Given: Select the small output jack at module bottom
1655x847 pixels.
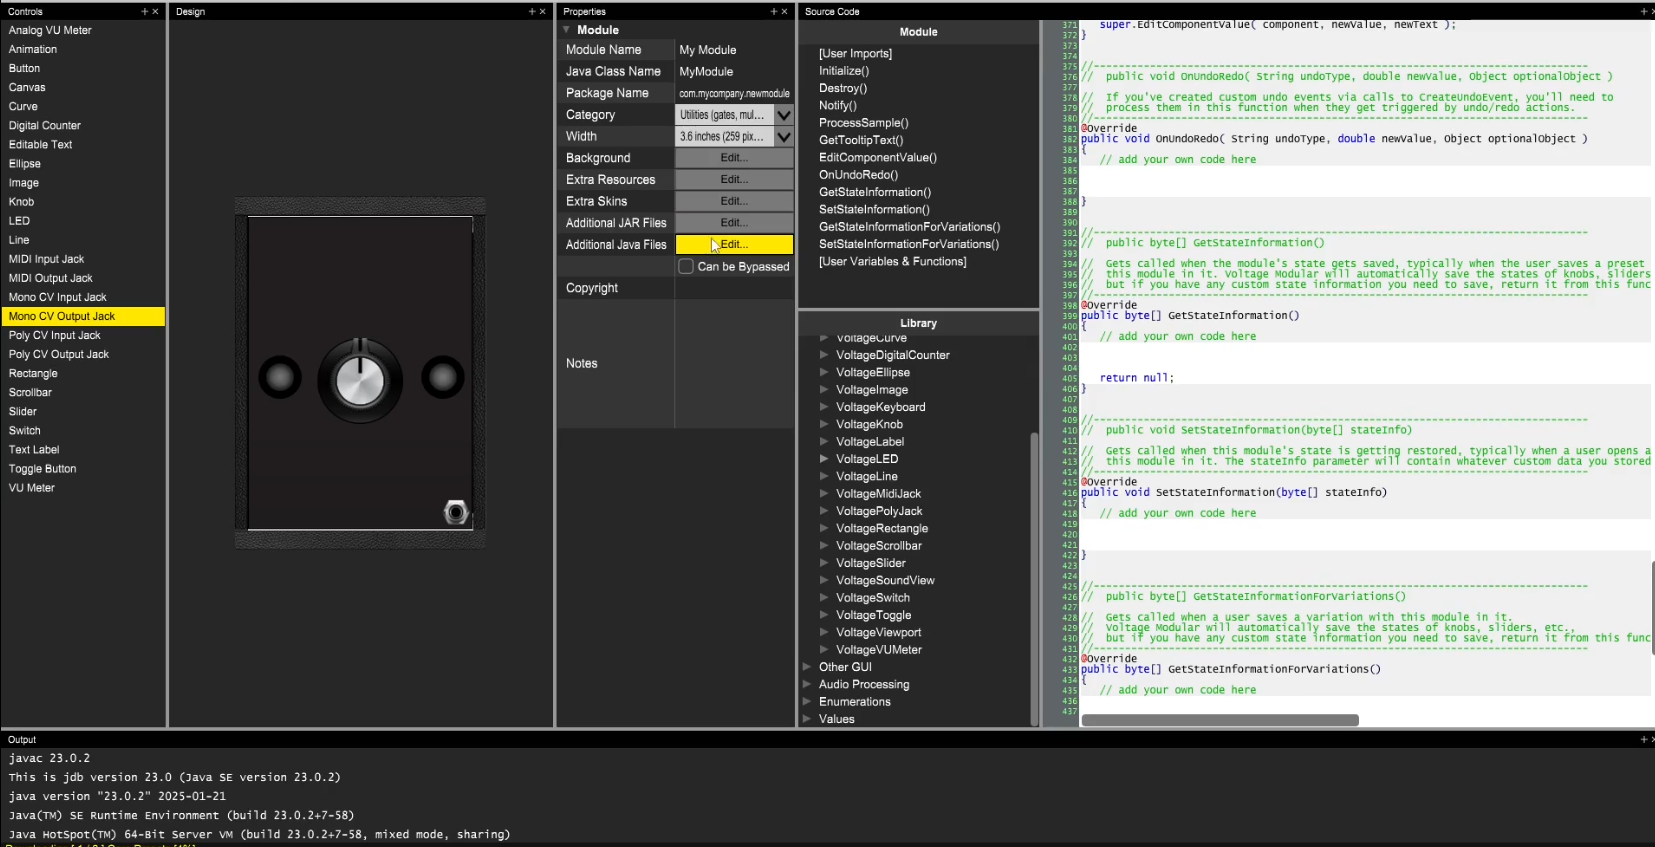Looking at the screenshot, I should (456, 513).
